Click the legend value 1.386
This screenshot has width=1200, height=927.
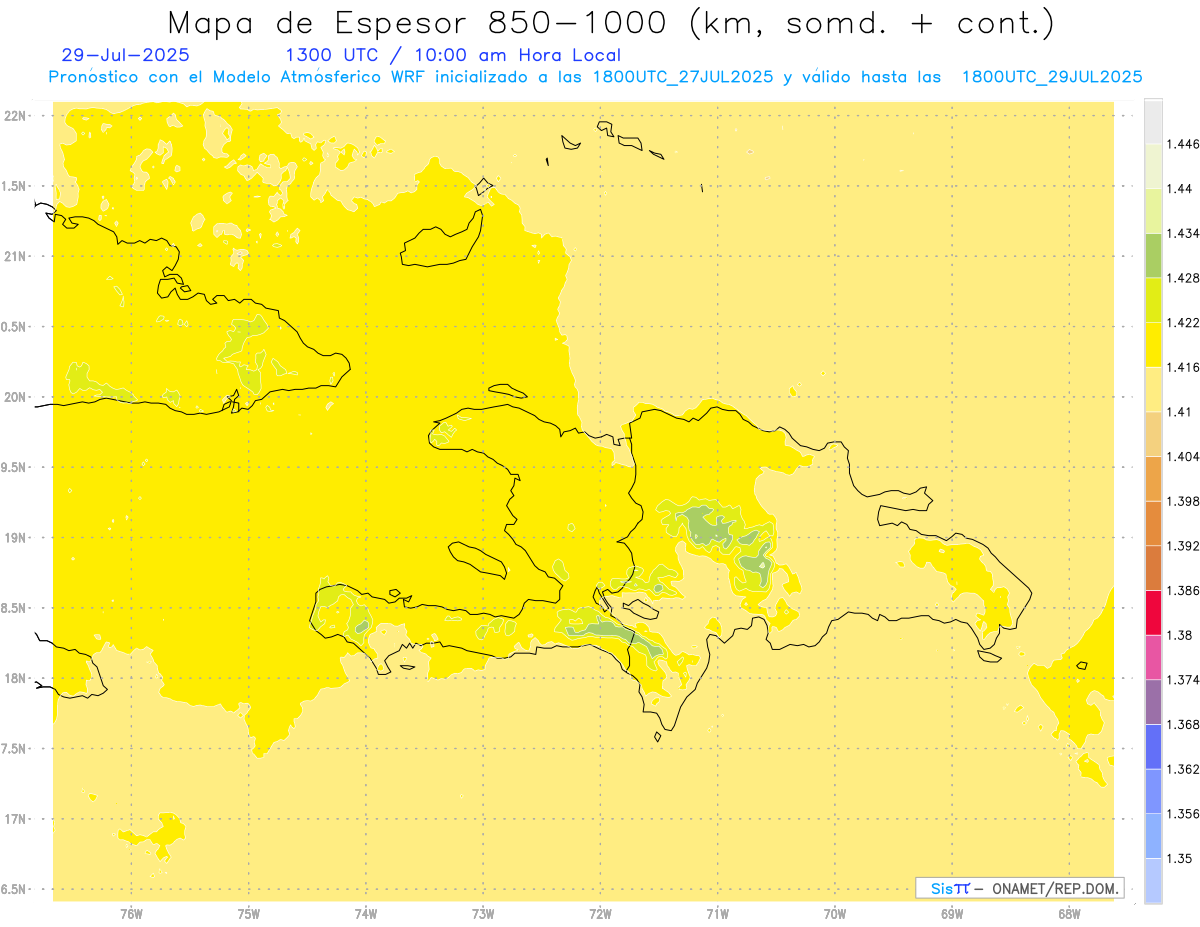click(1184, 590)
